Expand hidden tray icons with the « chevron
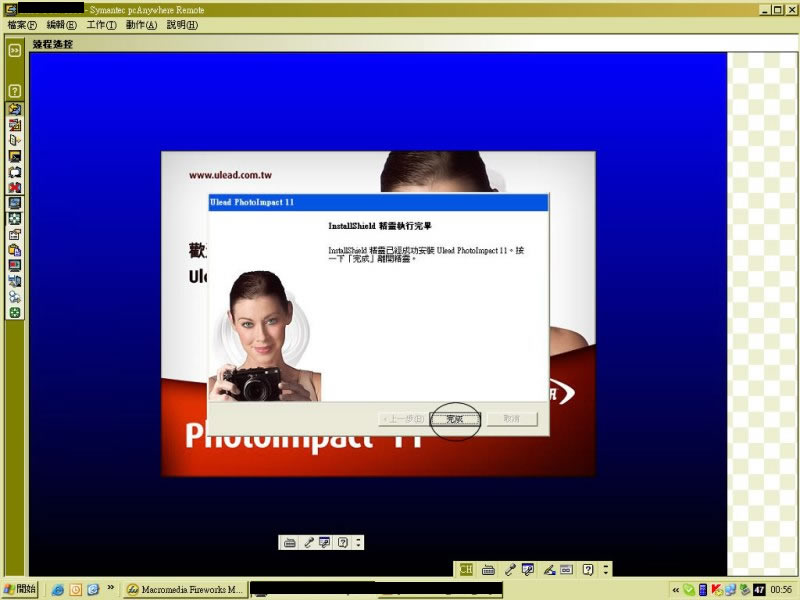 click(x=676, y=590)
